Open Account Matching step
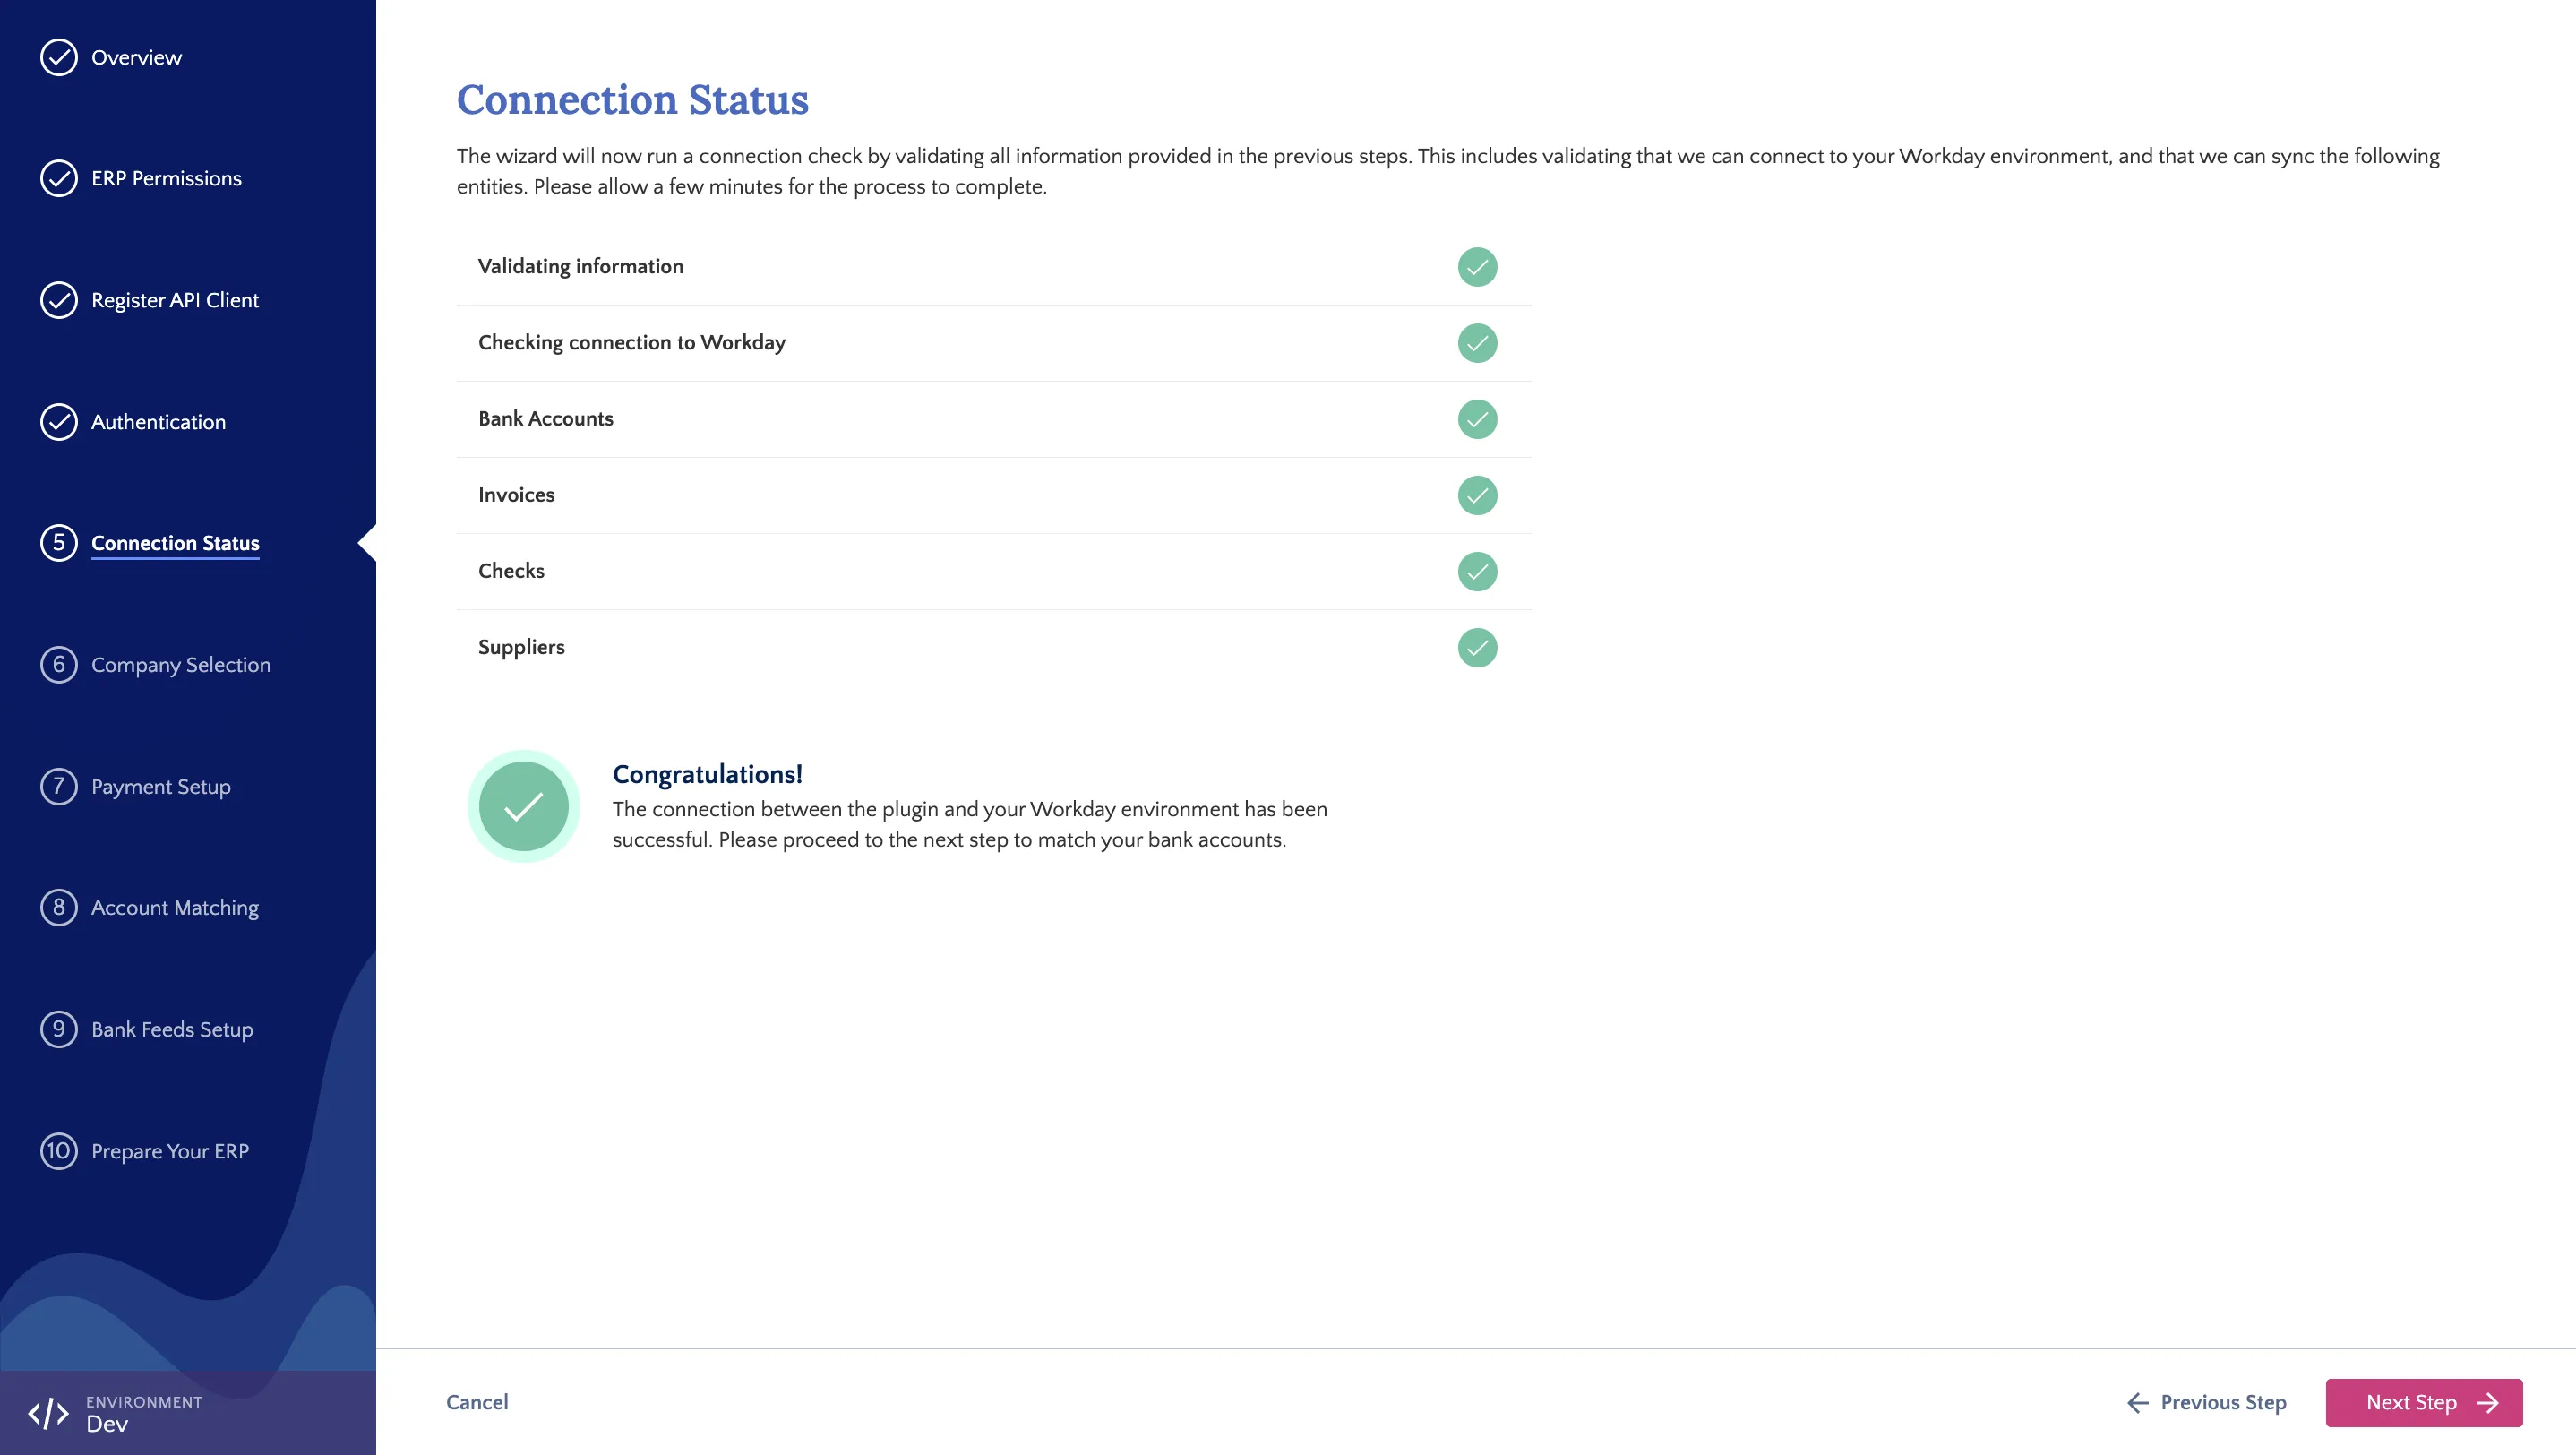Screen dimensions: 2576x1455 coord(175,907)
